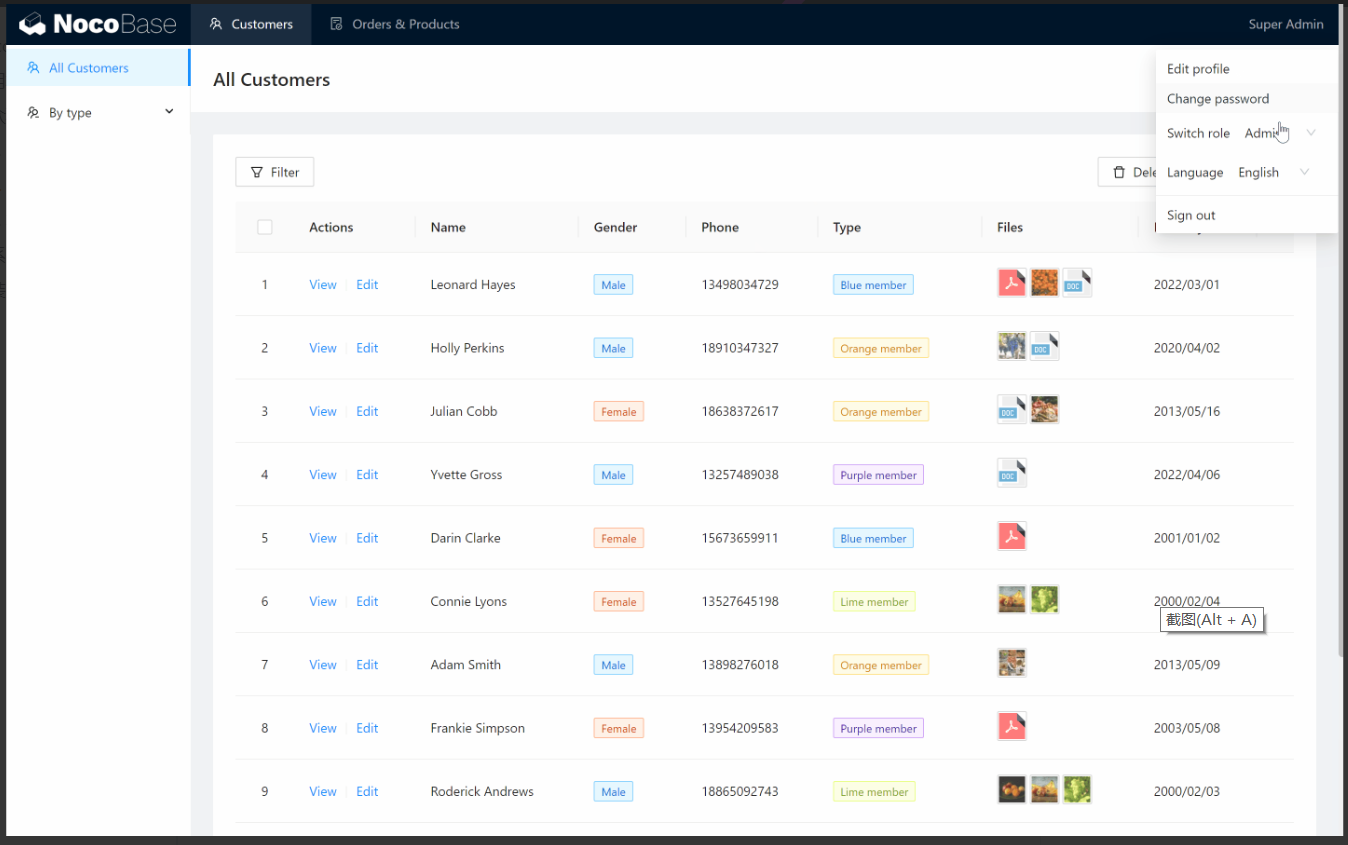Click View link for Leonard Hayes
The image size is (1348, 845).
coord(322,285)
